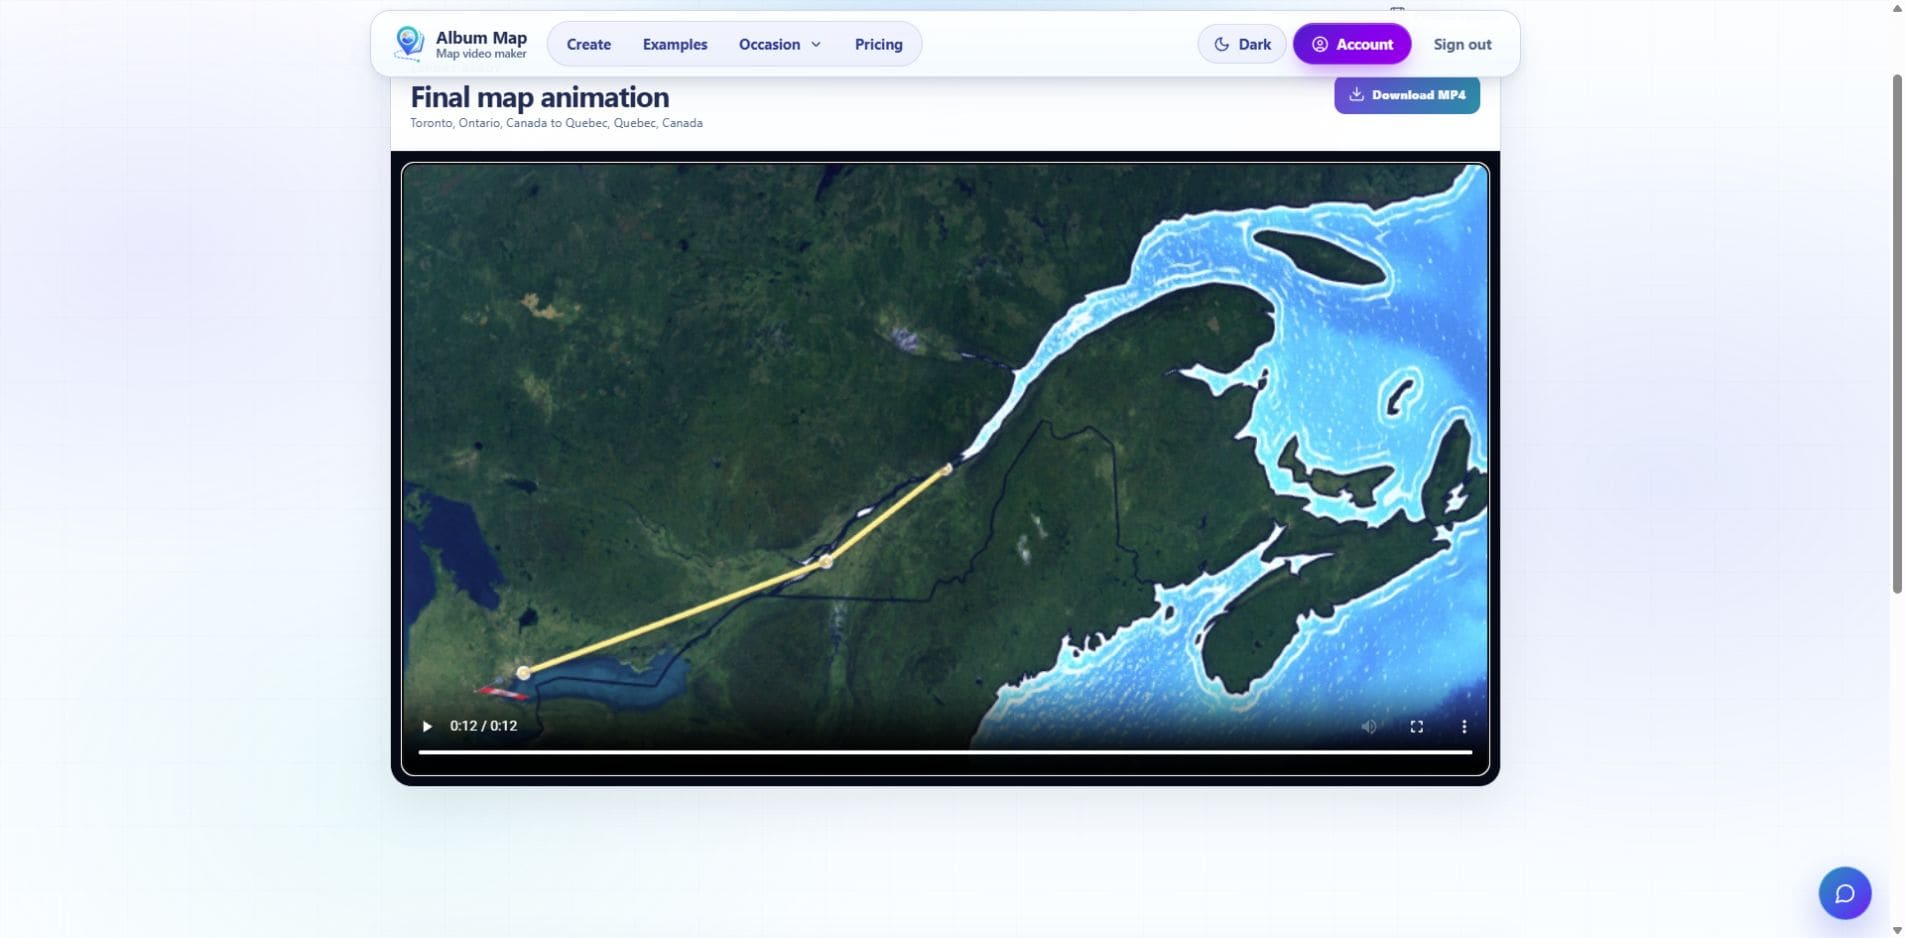Image resolution: width=1905 pixels, height=938 pixels.
Task: Click the Toronto to Quebec route subtitle
Action: (556, 123)
